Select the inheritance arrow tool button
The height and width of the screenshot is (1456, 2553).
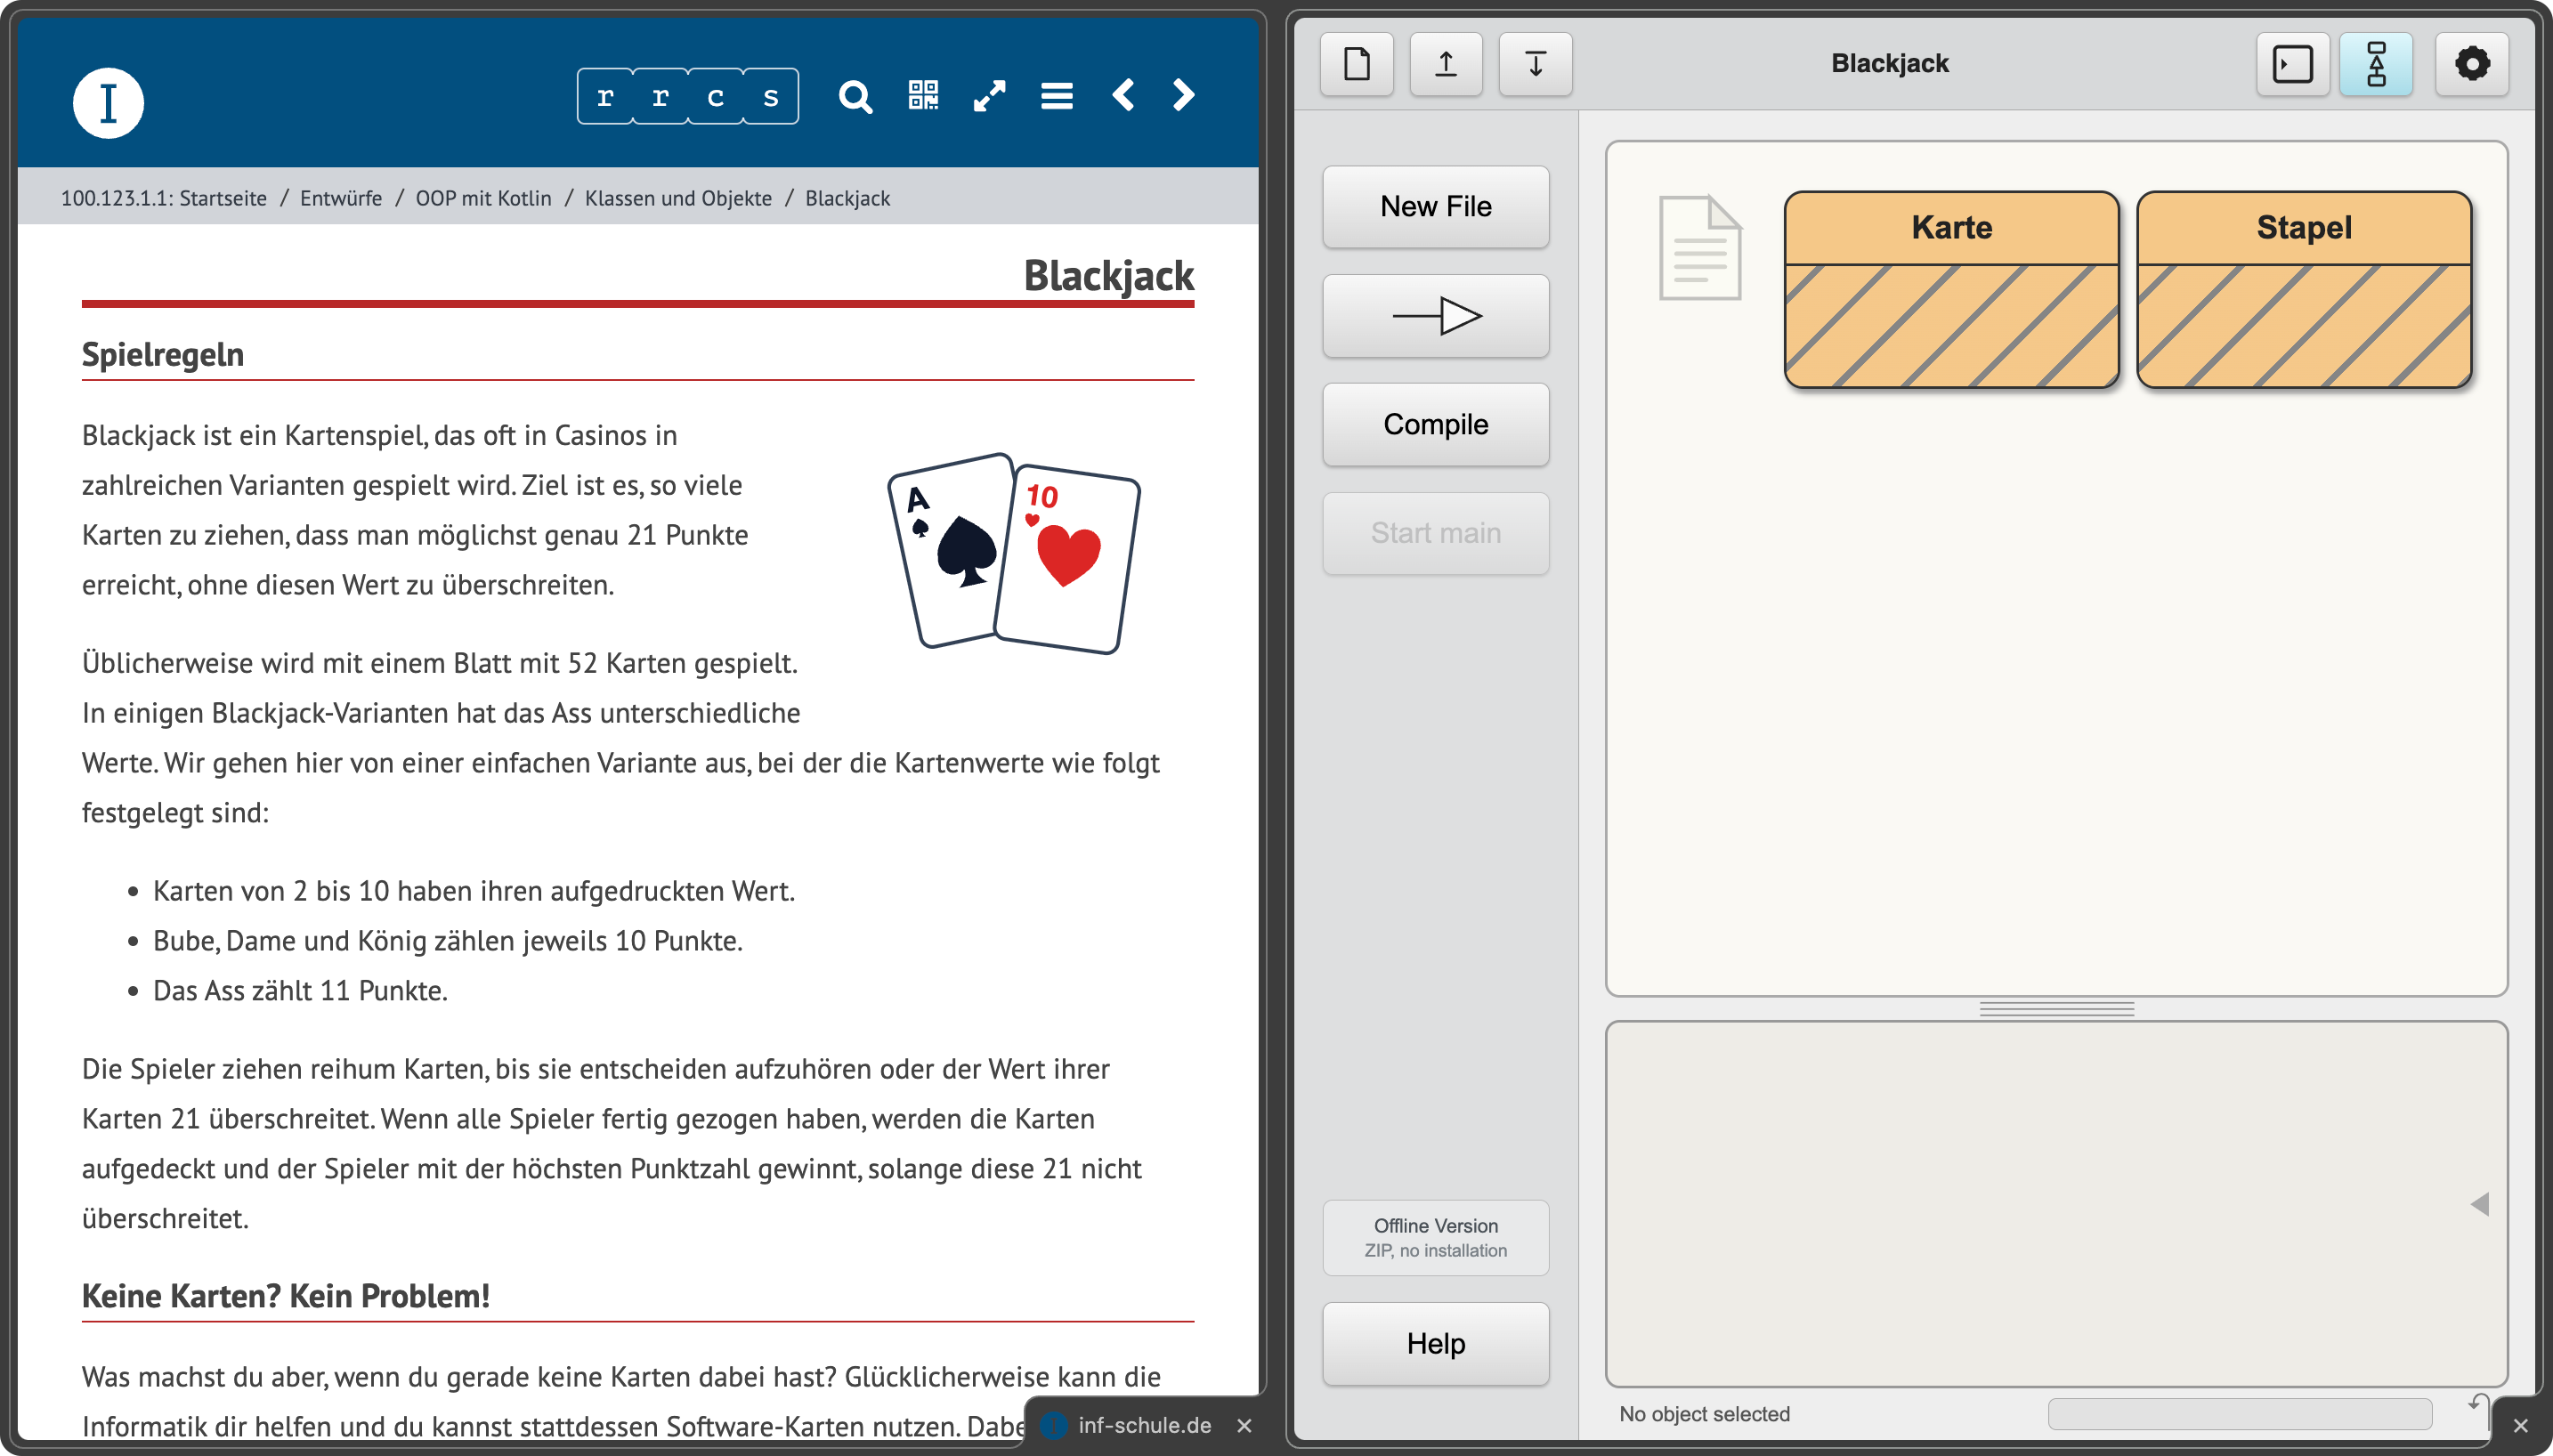coord(1436,316)
